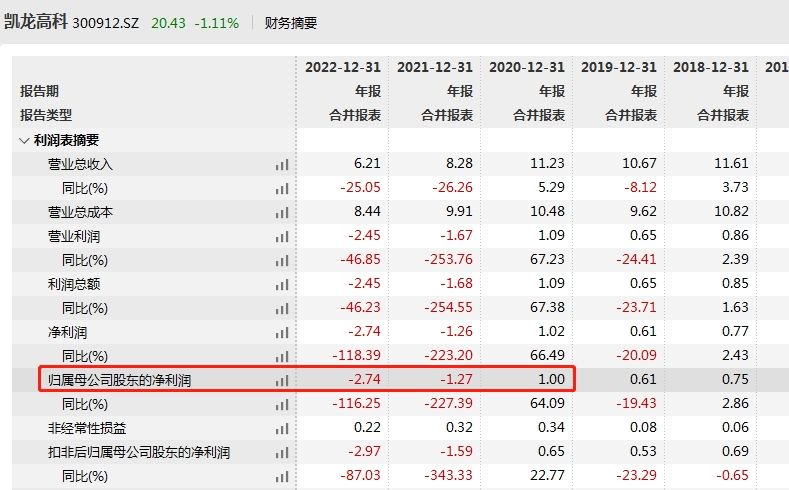The image size is (789, 490).
Task: Click the 营业总成本 row label
Action: (80, 212)
